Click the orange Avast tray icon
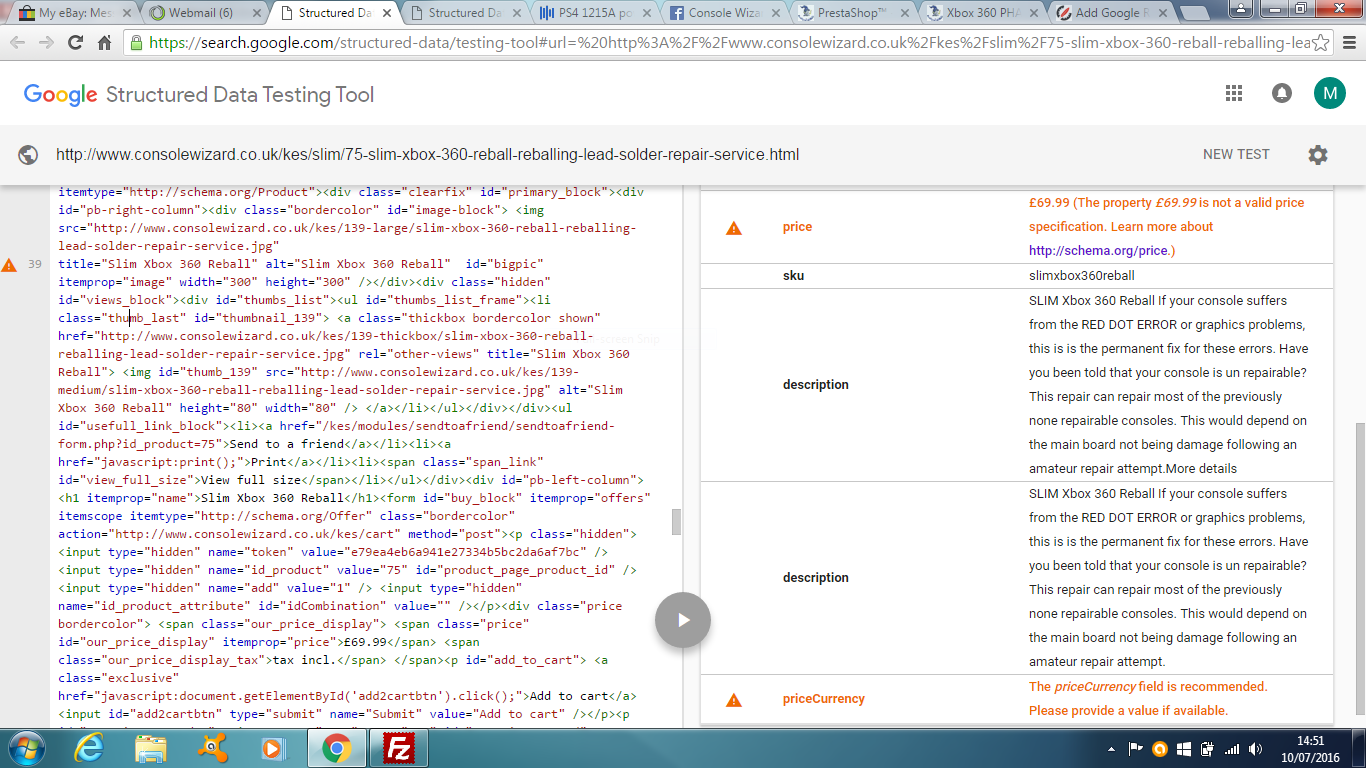 (x=1160, y=748)
